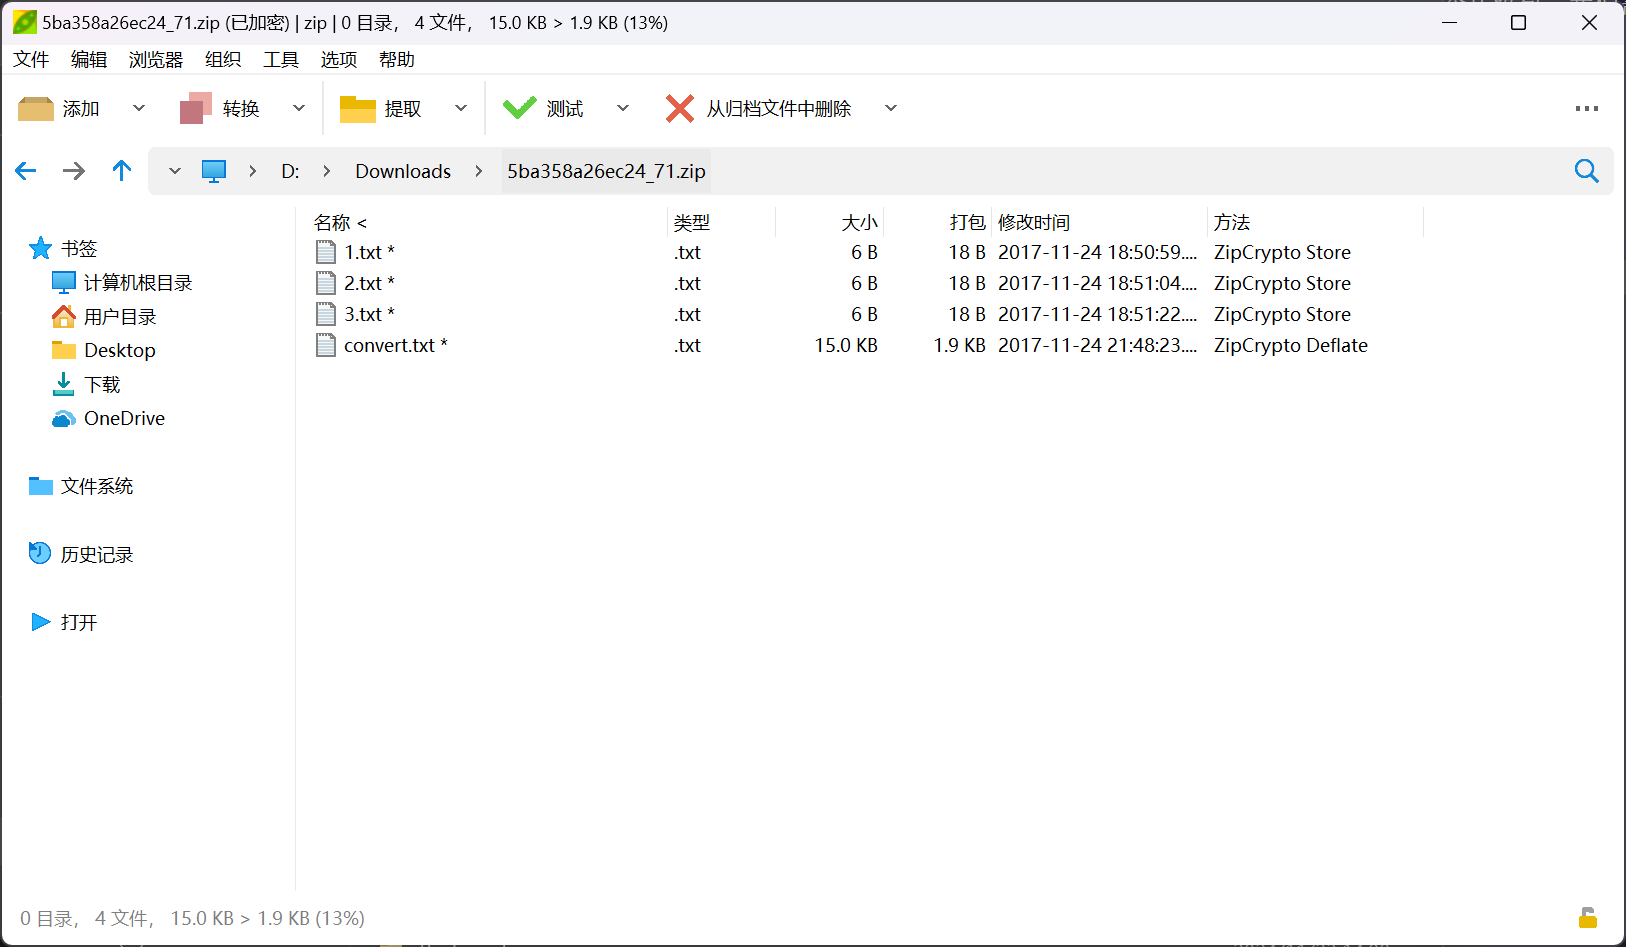Sort by the 大小 (Size) column header

tap(860, 222)
